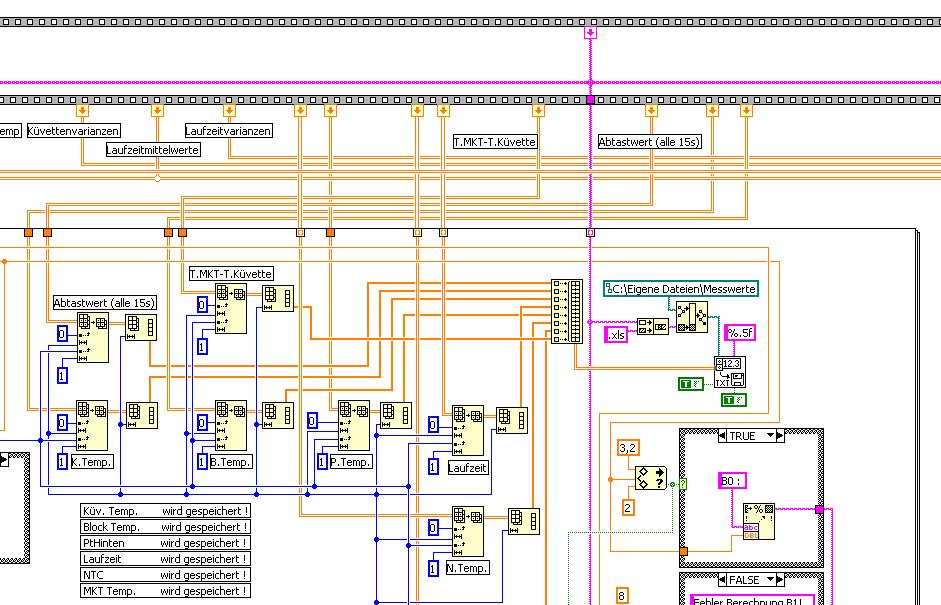Click the 0 constant beside Abtastwert Index Array
Image resolution: width=941 pixels, height=605 pixels.
[x=62, y=334]
